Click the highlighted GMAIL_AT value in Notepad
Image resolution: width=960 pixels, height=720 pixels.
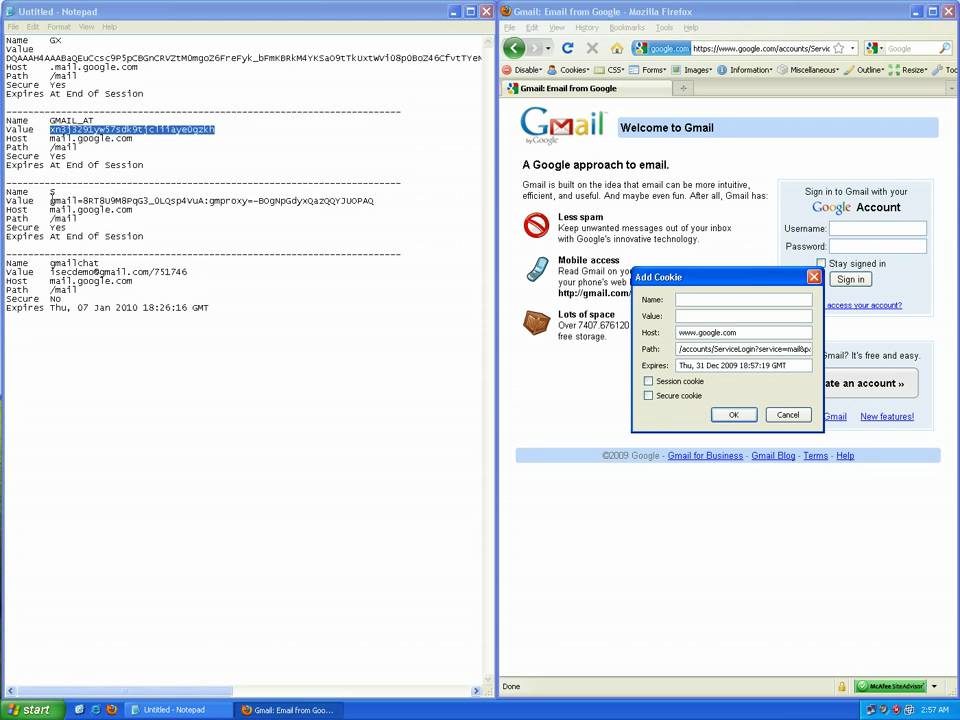point(132,129)
